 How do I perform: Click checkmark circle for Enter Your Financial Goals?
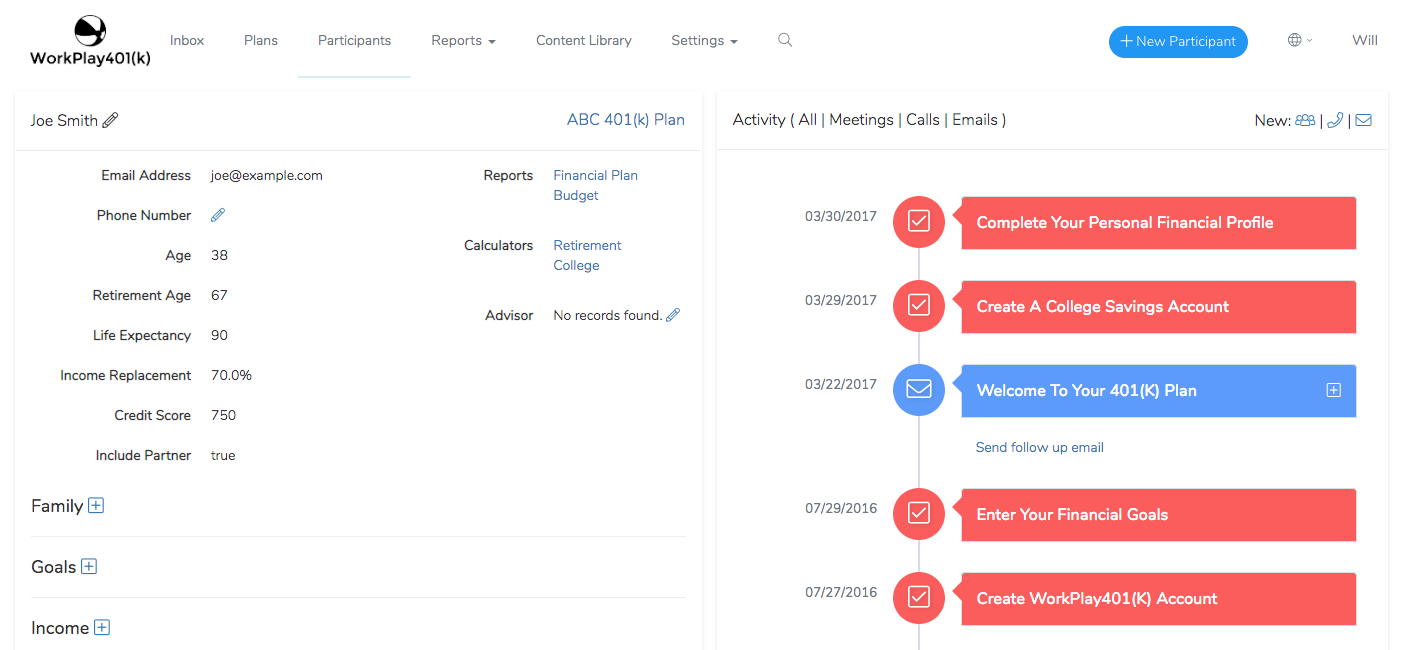tap(919, 514)
